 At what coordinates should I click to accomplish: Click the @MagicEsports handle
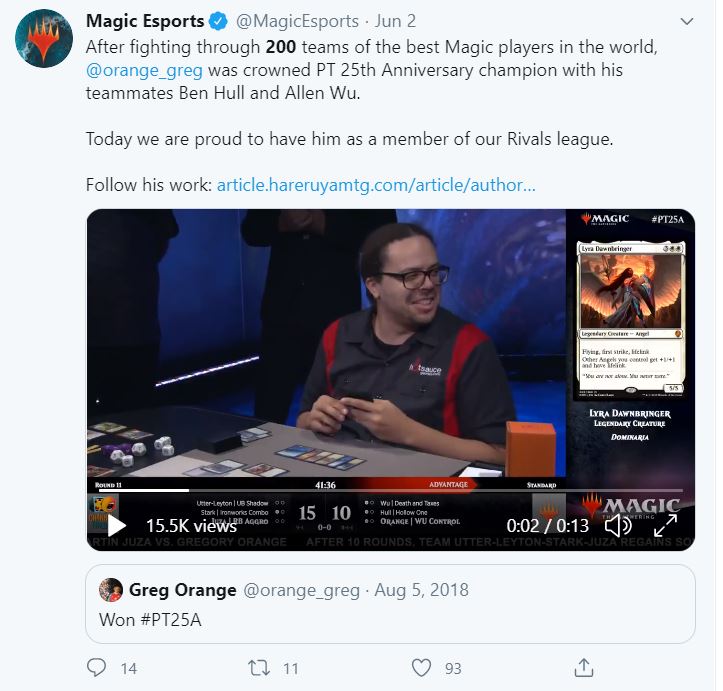pos(297,21)
